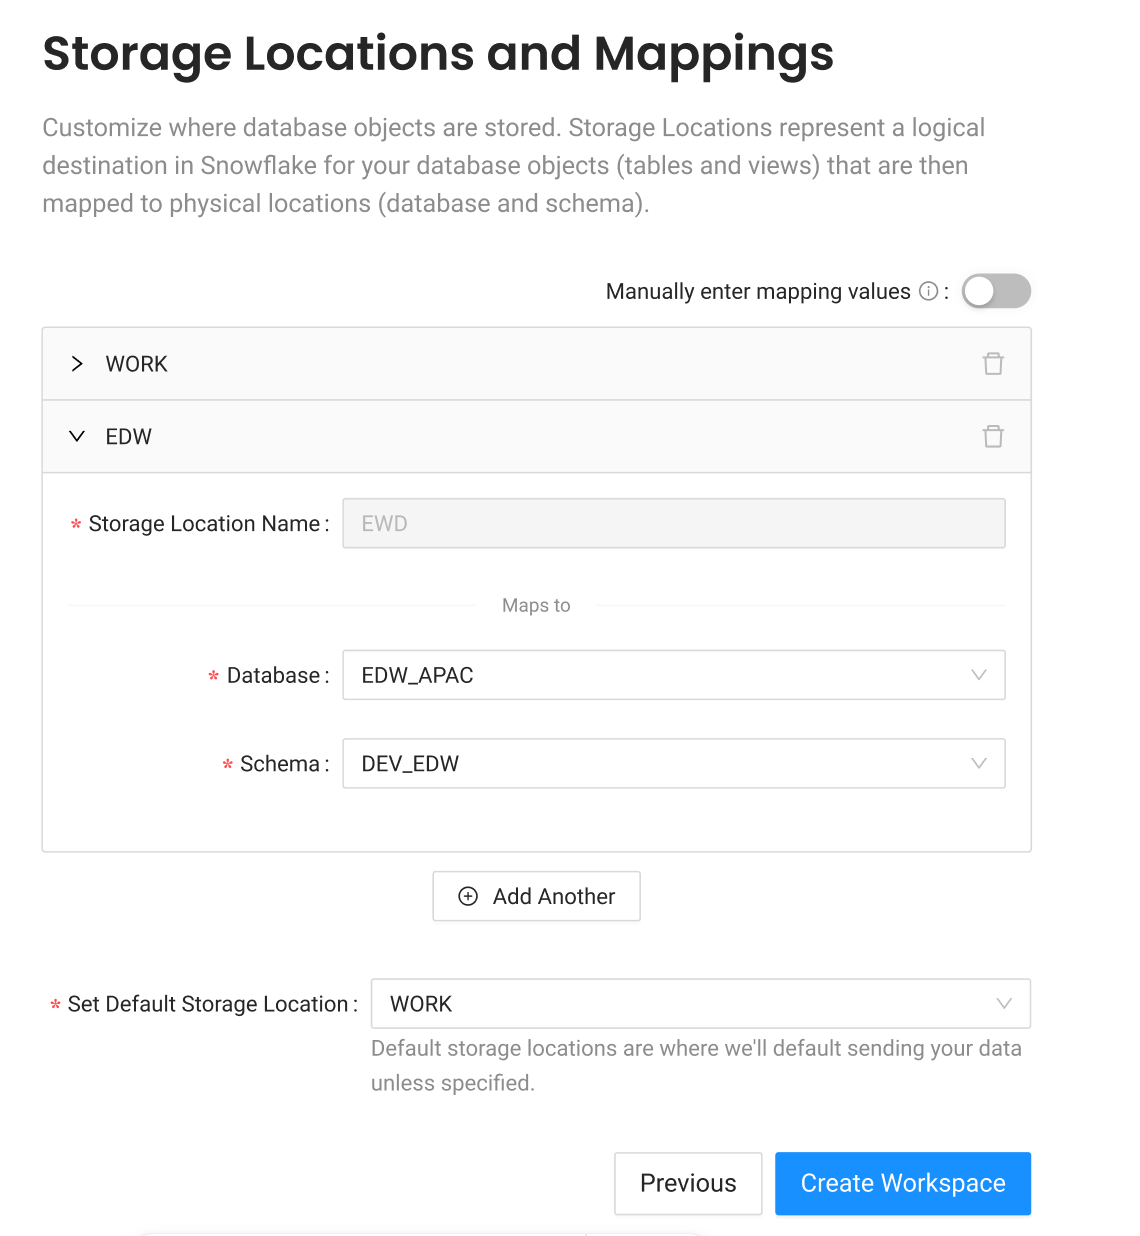
Task: Open the Schema dropdown showing DEV_EDW
Action: click(x=674, y=763)
